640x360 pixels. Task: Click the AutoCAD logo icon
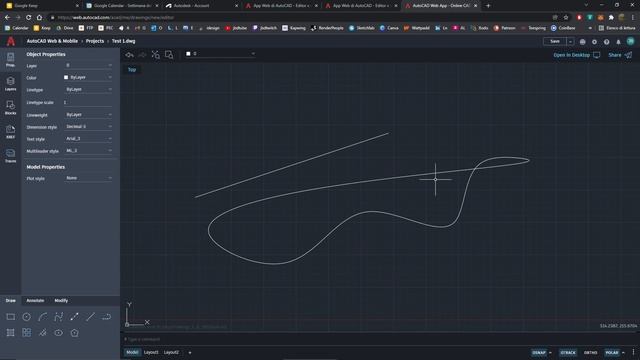tap(11, 41)
